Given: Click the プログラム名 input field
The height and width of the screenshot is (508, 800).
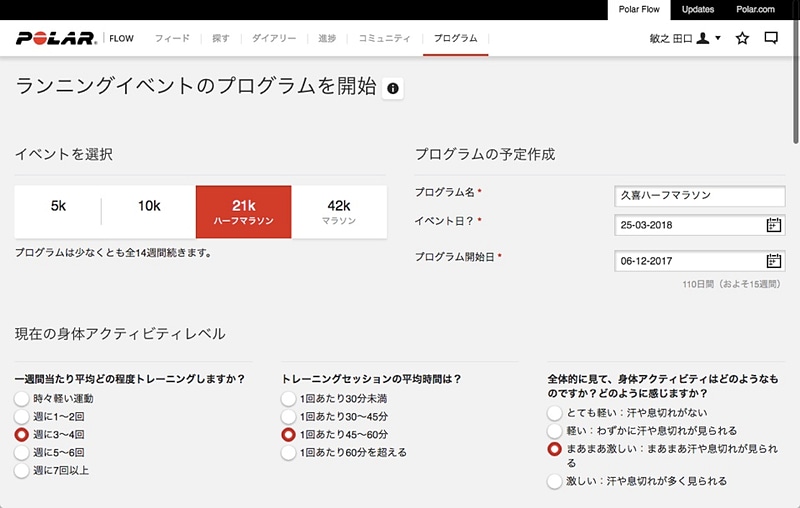Looking at the screenshot, I should [699, 196].
